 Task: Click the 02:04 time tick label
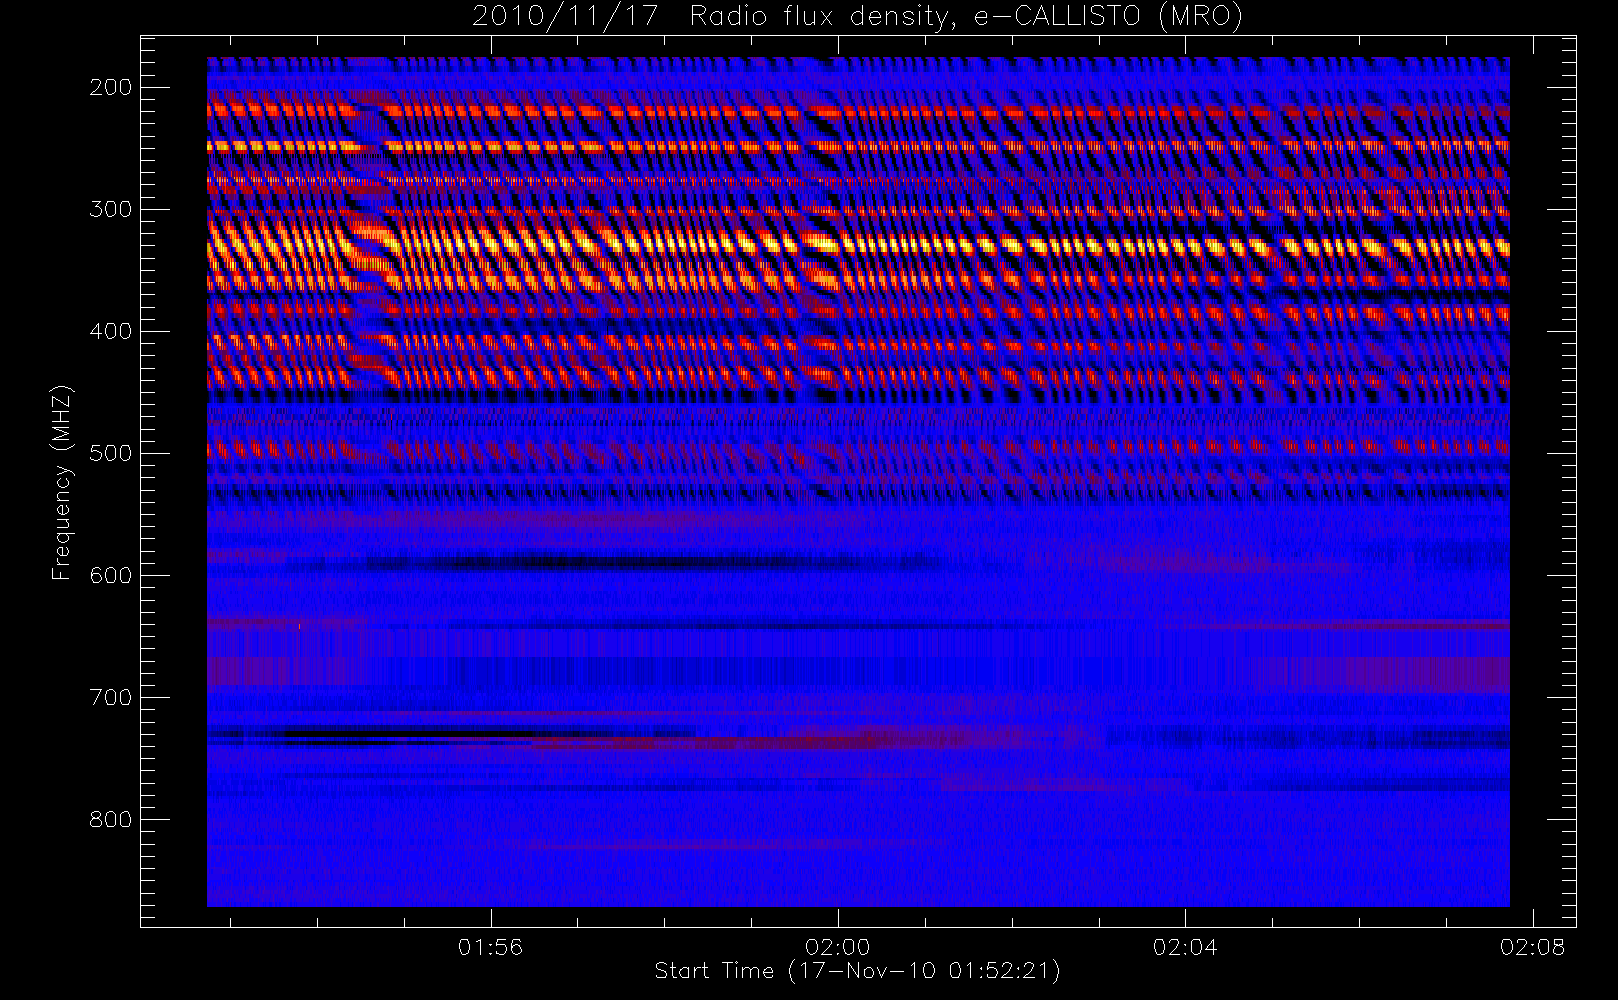point(1185,947)
